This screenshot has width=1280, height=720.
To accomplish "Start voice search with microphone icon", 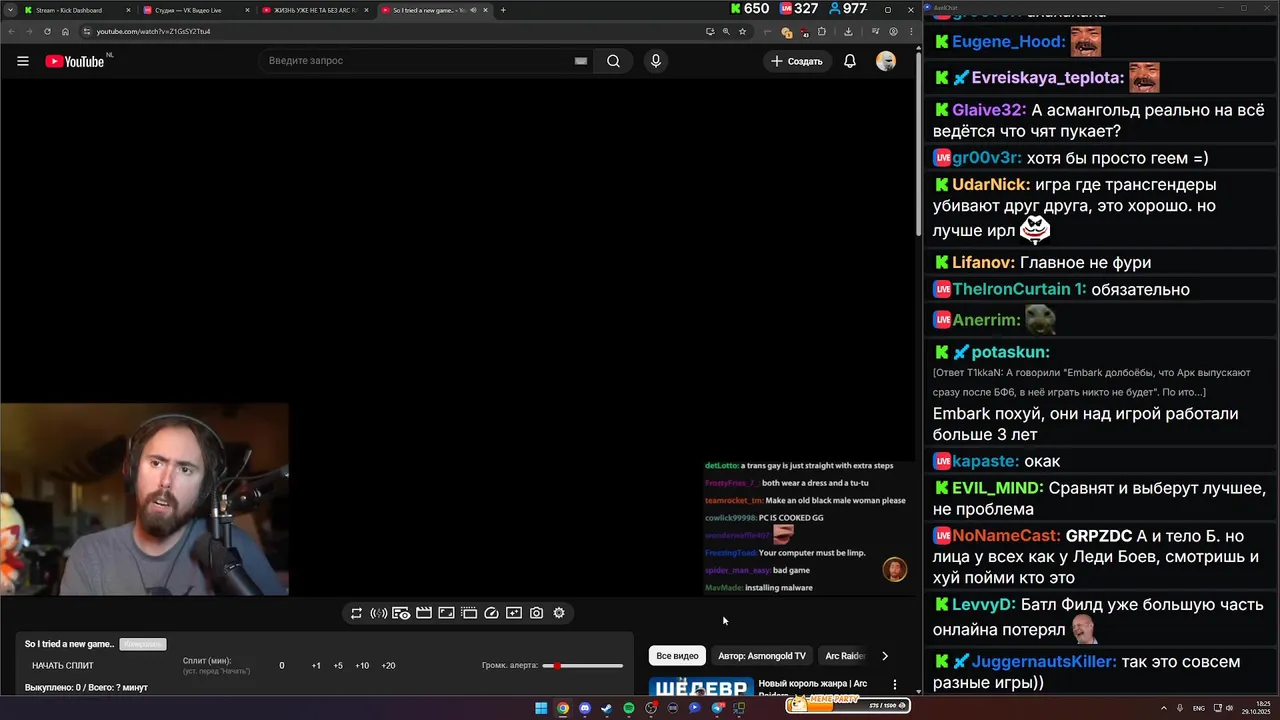I will [x=656, y=61].
